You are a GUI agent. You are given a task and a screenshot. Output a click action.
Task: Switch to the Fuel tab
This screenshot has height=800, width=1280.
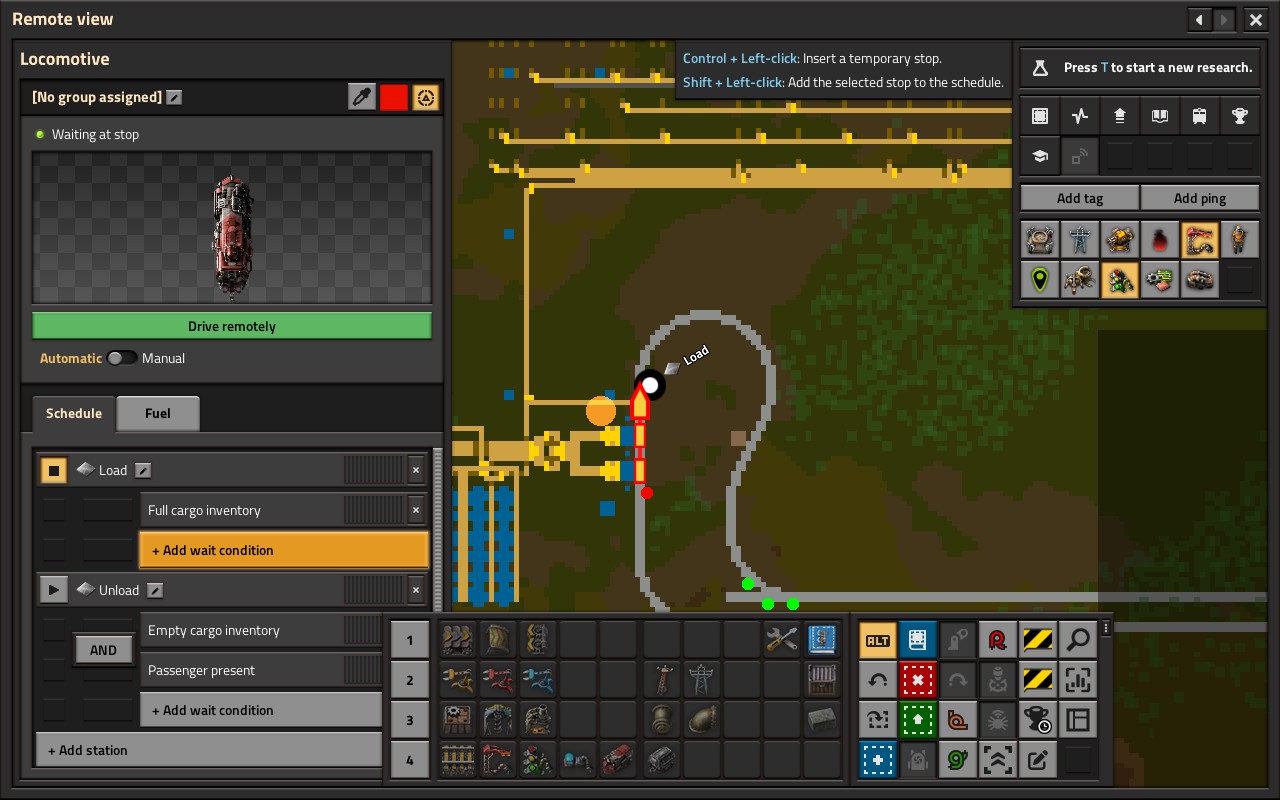[x=158, y=413]
